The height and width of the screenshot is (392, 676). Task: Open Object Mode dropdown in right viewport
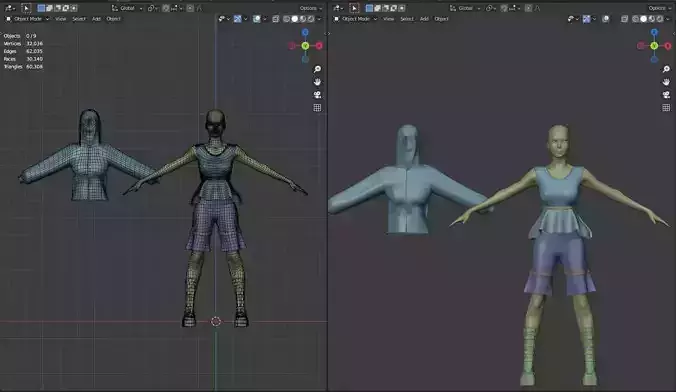coord(356,19)
